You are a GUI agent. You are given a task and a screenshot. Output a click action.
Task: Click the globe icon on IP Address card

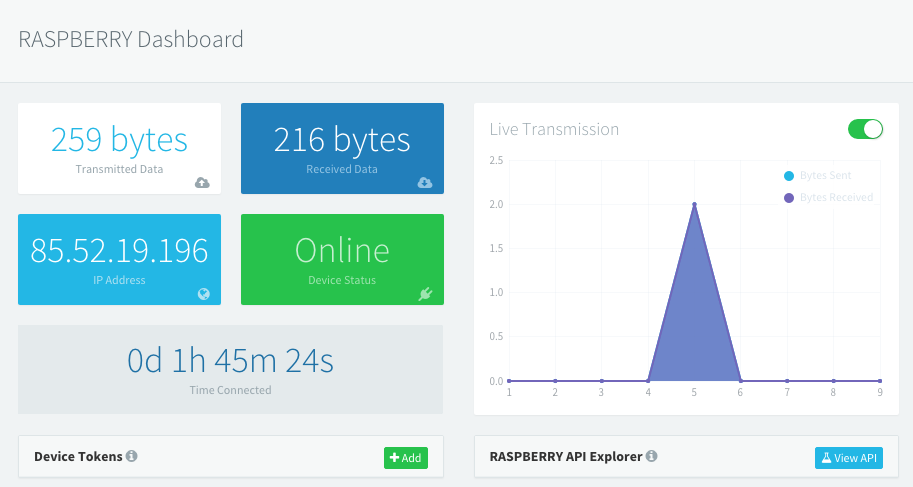[203, 294]
